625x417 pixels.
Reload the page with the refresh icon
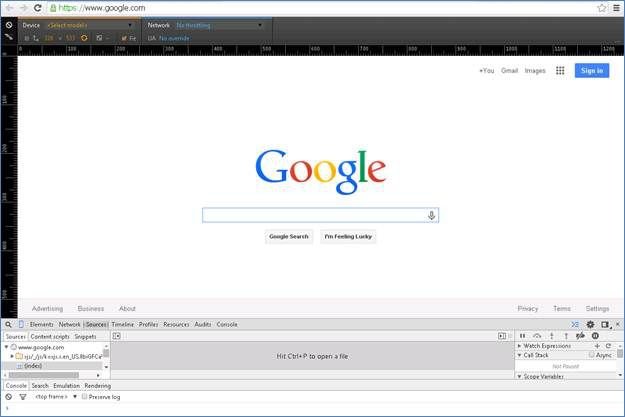pyautogui.click(x=37, y=8)
